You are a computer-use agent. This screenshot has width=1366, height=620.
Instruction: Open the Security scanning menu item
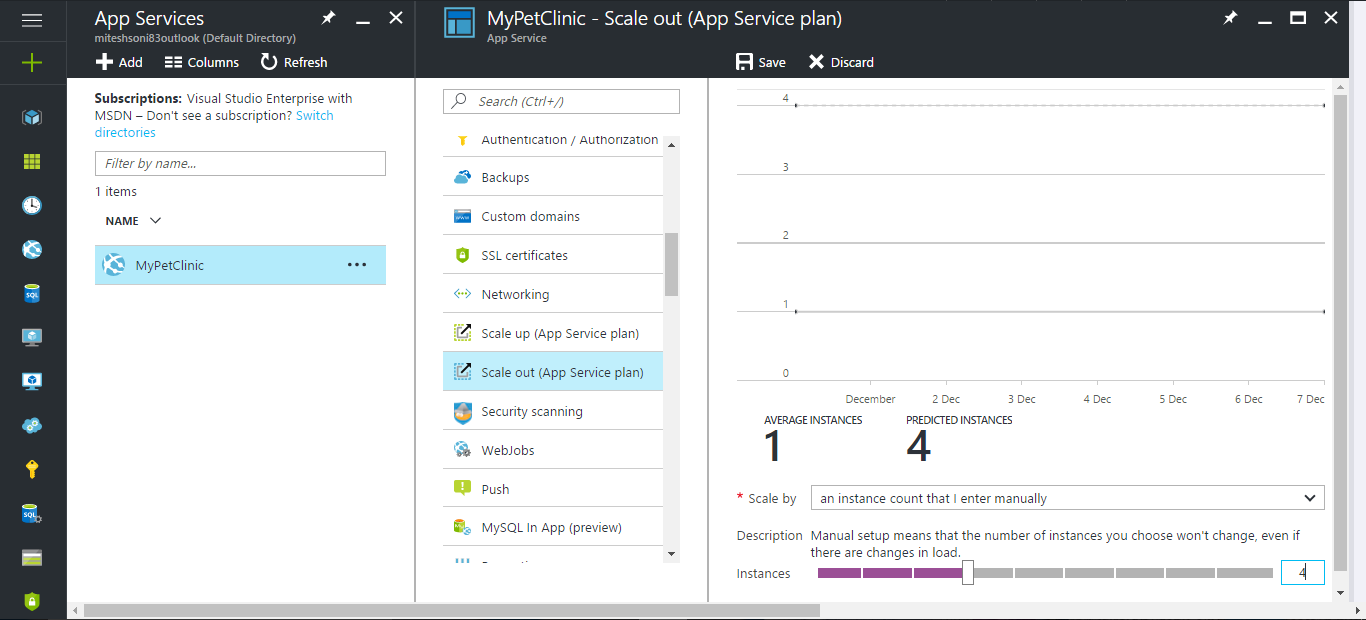click(553, 411)
